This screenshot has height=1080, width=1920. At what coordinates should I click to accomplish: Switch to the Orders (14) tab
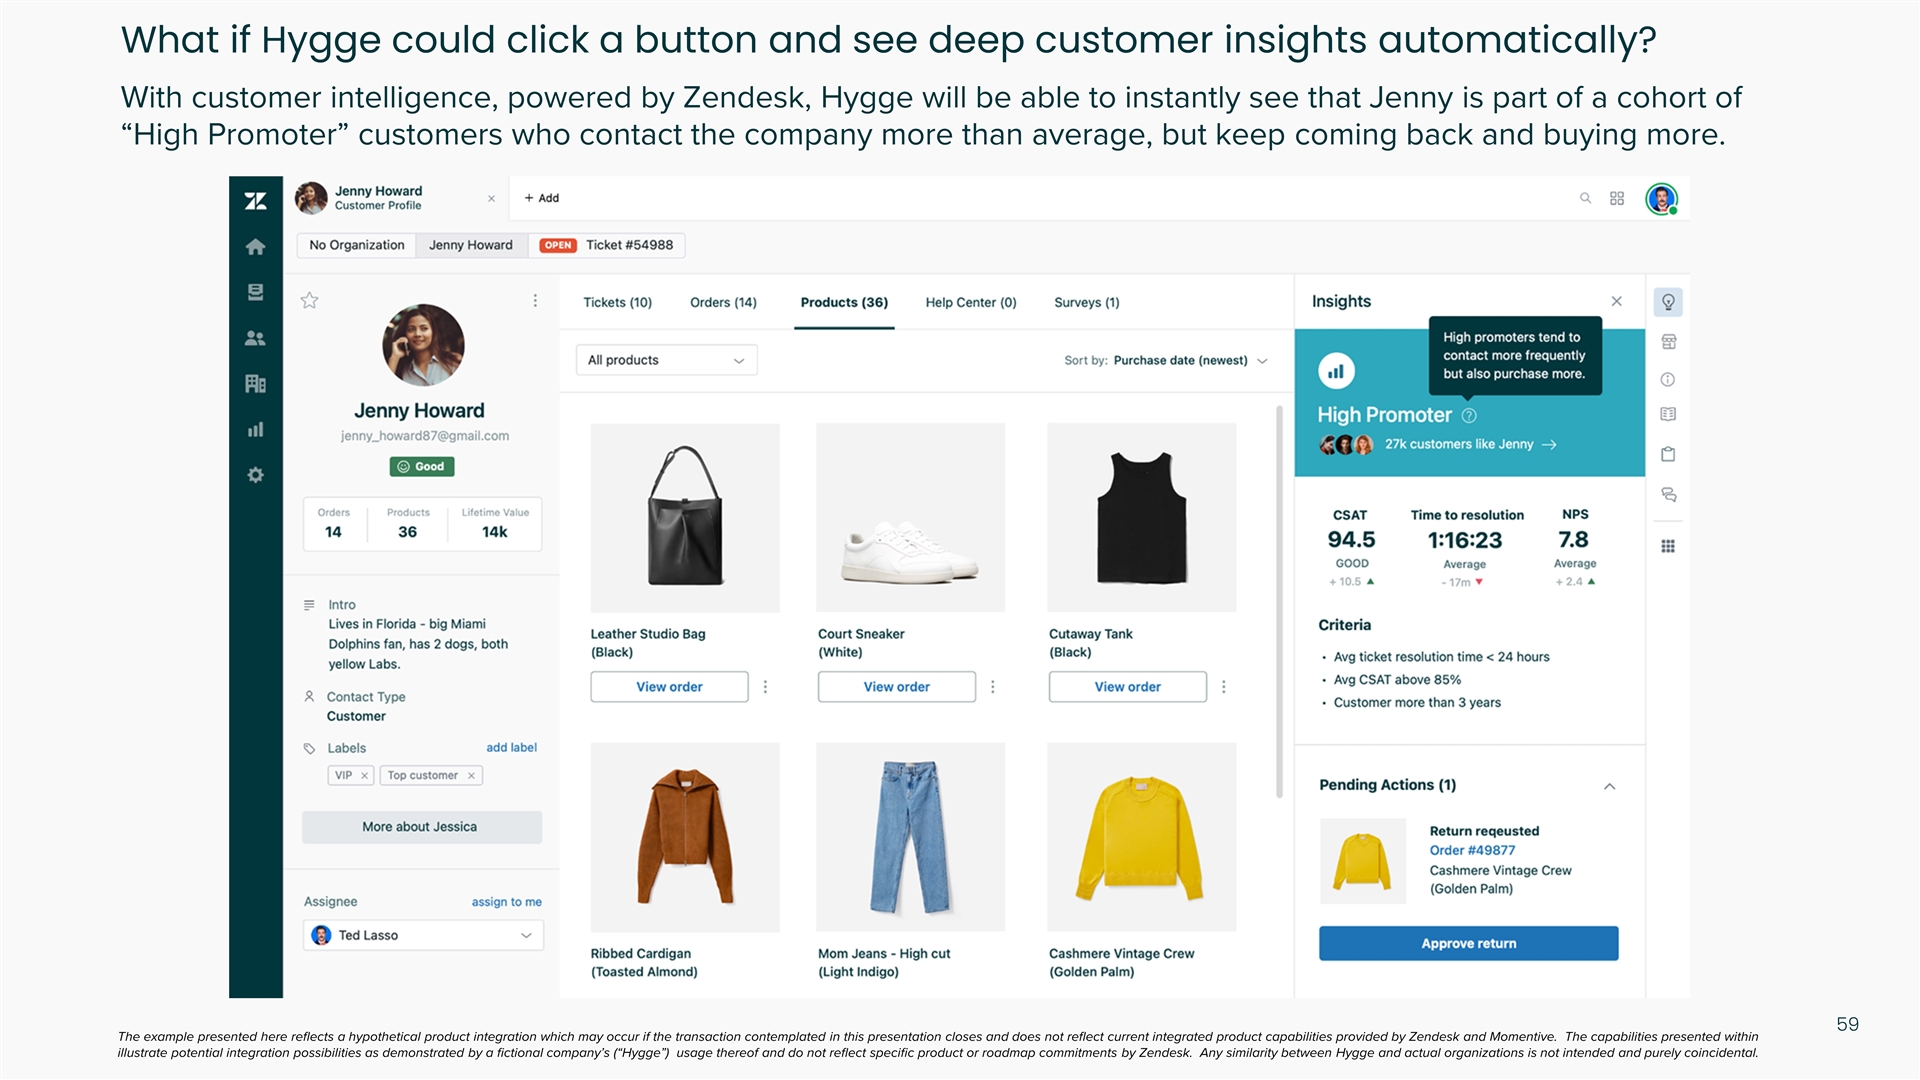pyautogui.click(x=723, y=302)
